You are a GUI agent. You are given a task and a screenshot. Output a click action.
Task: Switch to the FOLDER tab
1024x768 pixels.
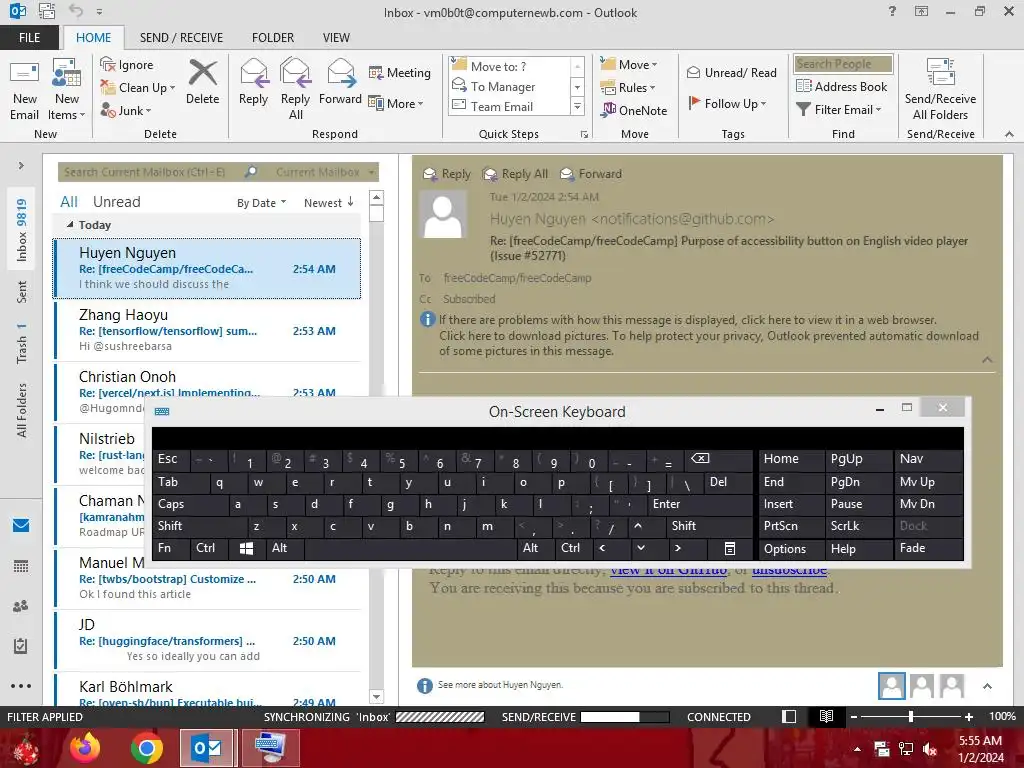(273, 38)
